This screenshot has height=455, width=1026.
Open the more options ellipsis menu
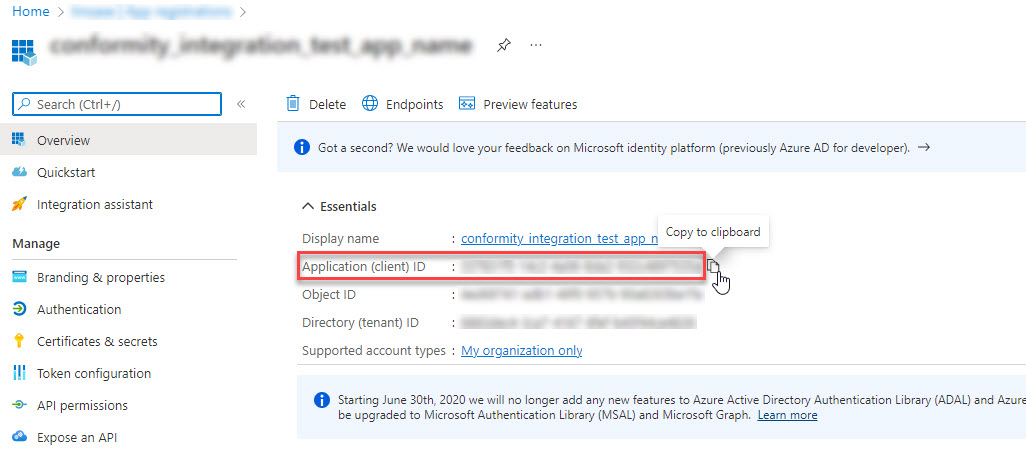[x=536, y=46]
